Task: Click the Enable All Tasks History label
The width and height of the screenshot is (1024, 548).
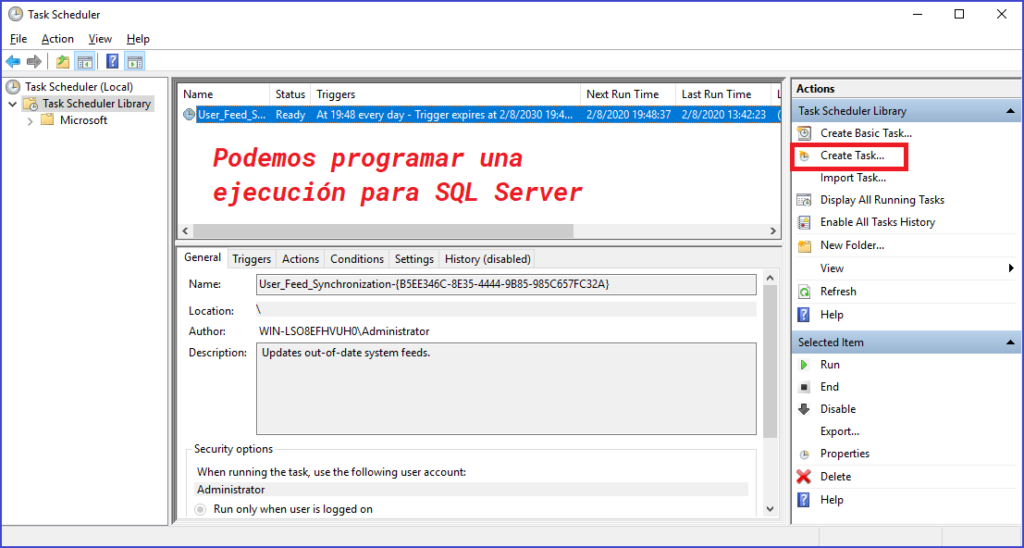Action: [x=878, y=222]
